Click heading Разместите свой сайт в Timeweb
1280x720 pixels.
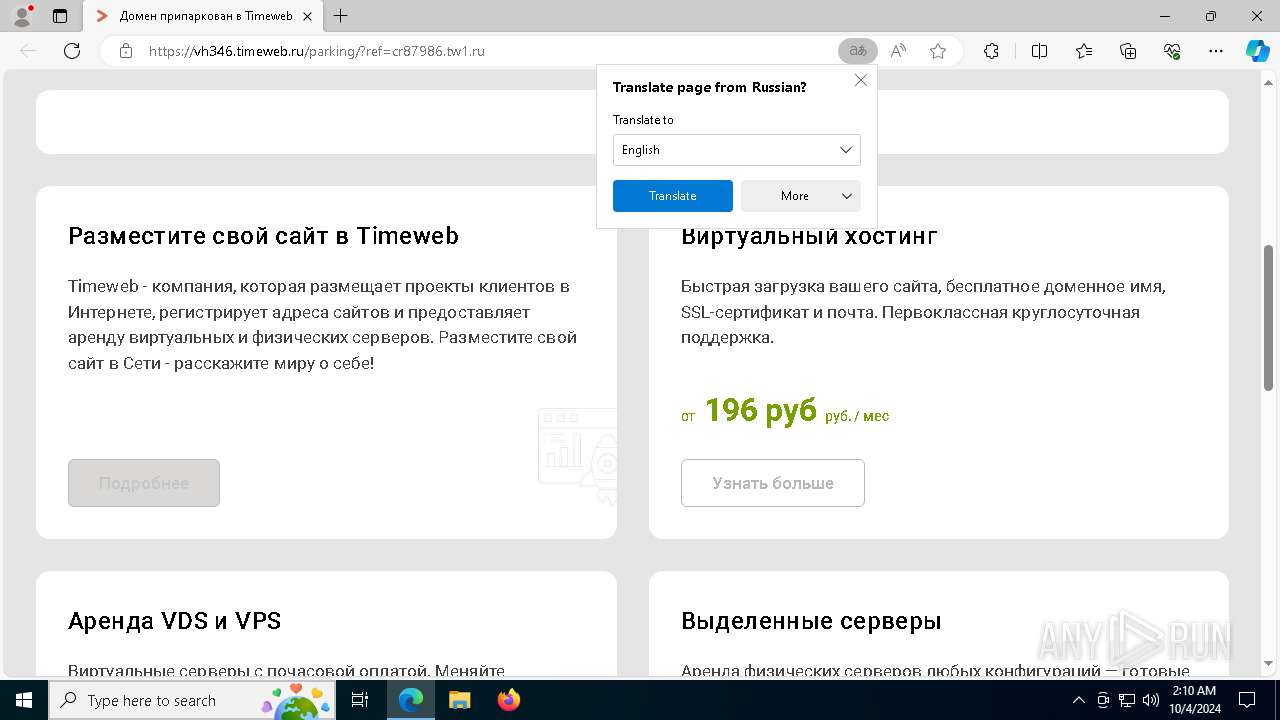(x=263, y=236)
